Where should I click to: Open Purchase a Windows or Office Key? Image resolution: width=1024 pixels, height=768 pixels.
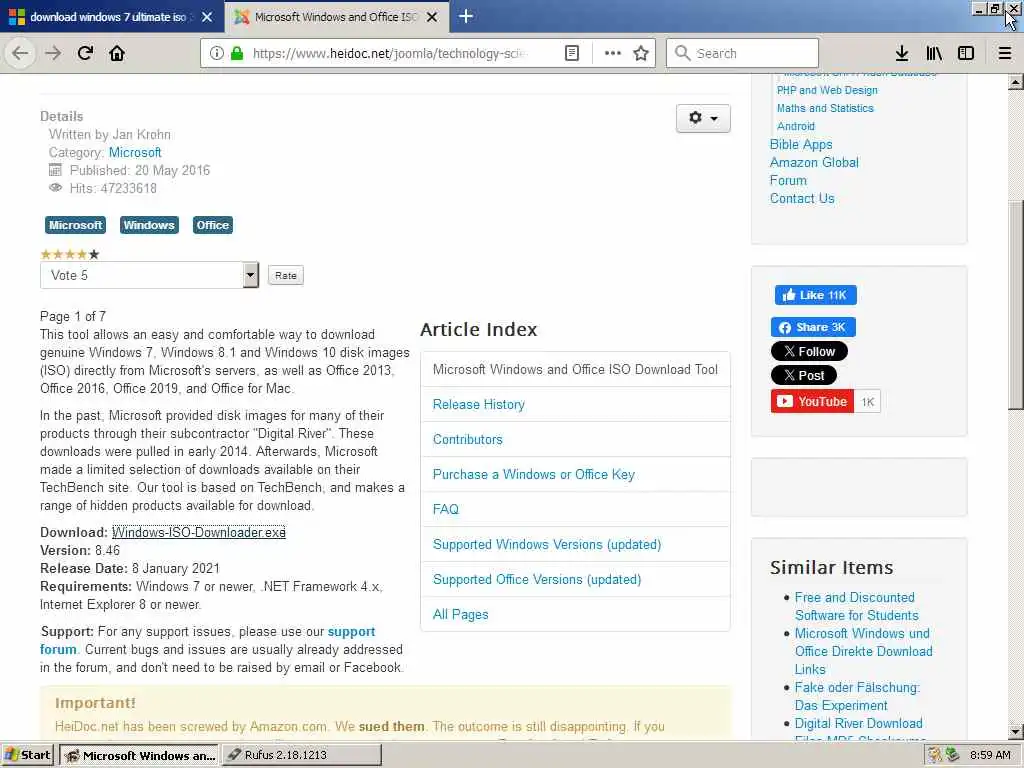[534, 475]
